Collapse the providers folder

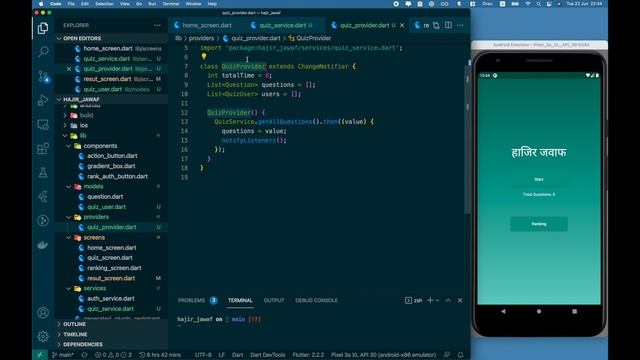(x=96, y=217)
